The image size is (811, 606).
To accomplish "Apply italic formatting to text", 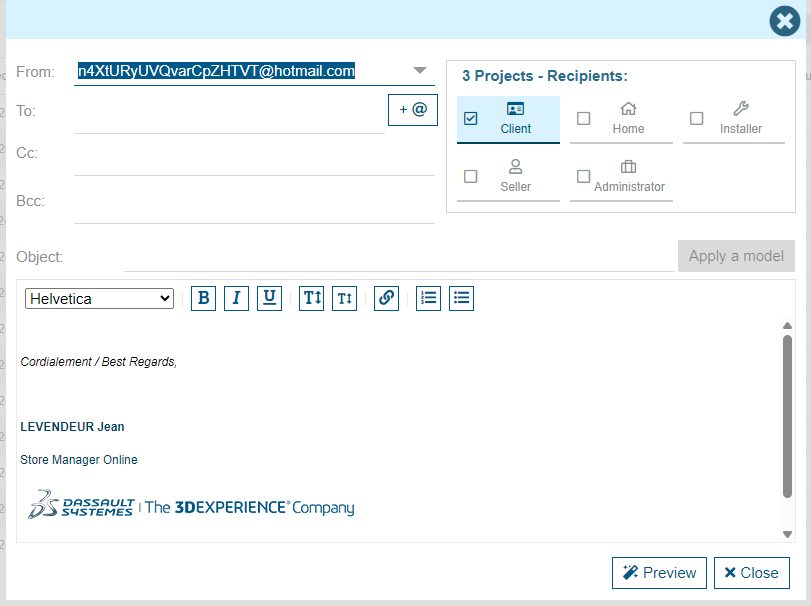I will point(236,298).
